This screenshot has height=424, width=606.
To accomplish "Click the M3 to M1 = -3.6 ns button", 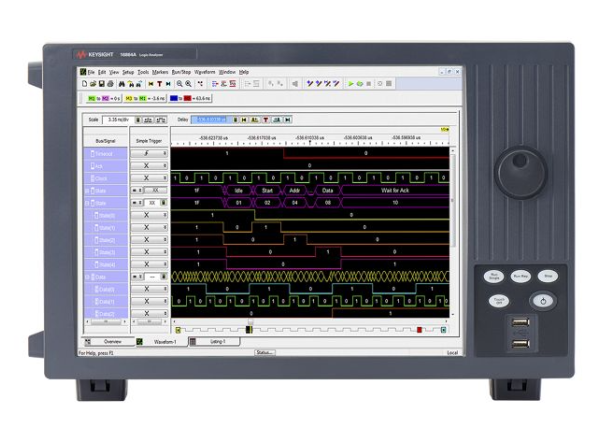I will pos(145,99).
